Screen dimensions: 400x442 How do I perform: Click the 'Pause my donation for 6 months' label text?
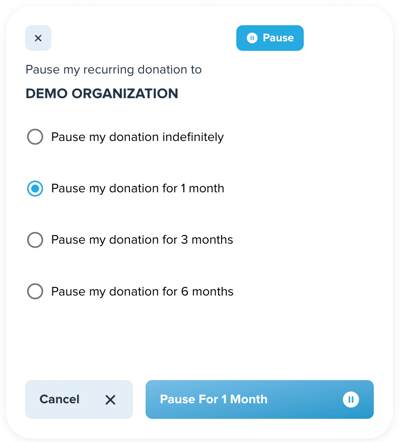tap(142, 291)
